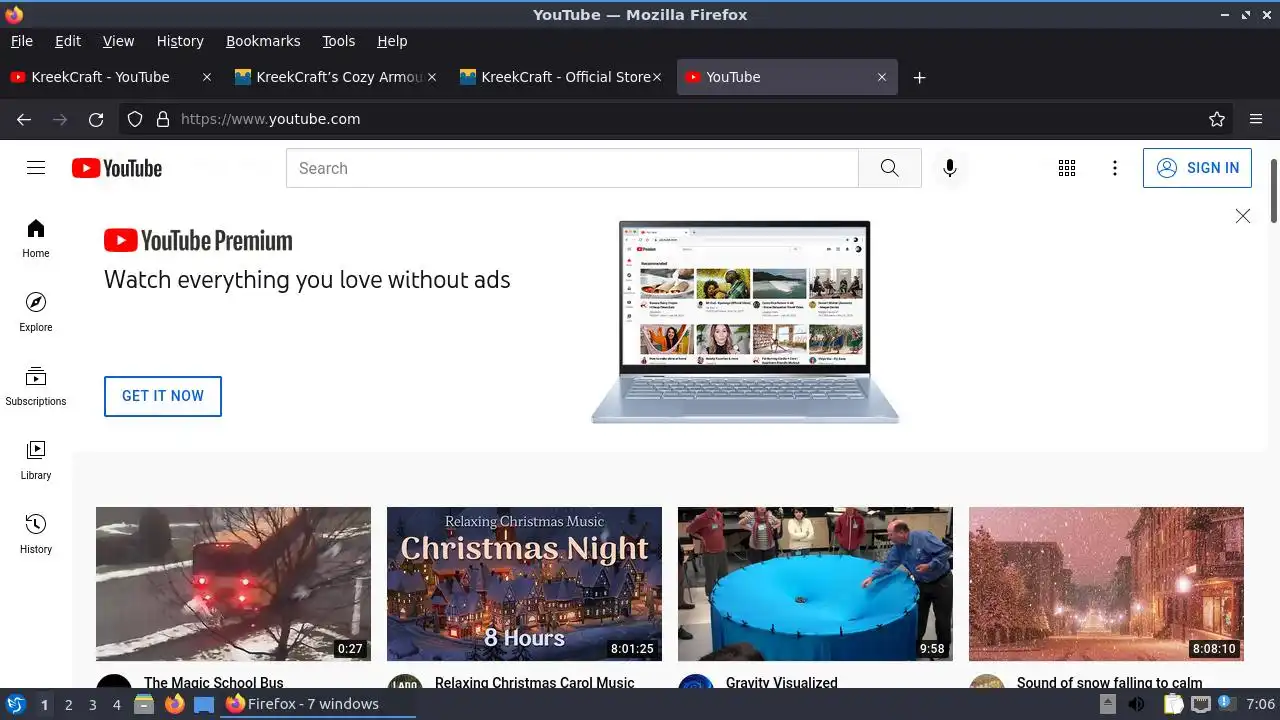This screenshot has height=720, width=1280.
Task: Open Firefox application menu
Action: 1256,119
